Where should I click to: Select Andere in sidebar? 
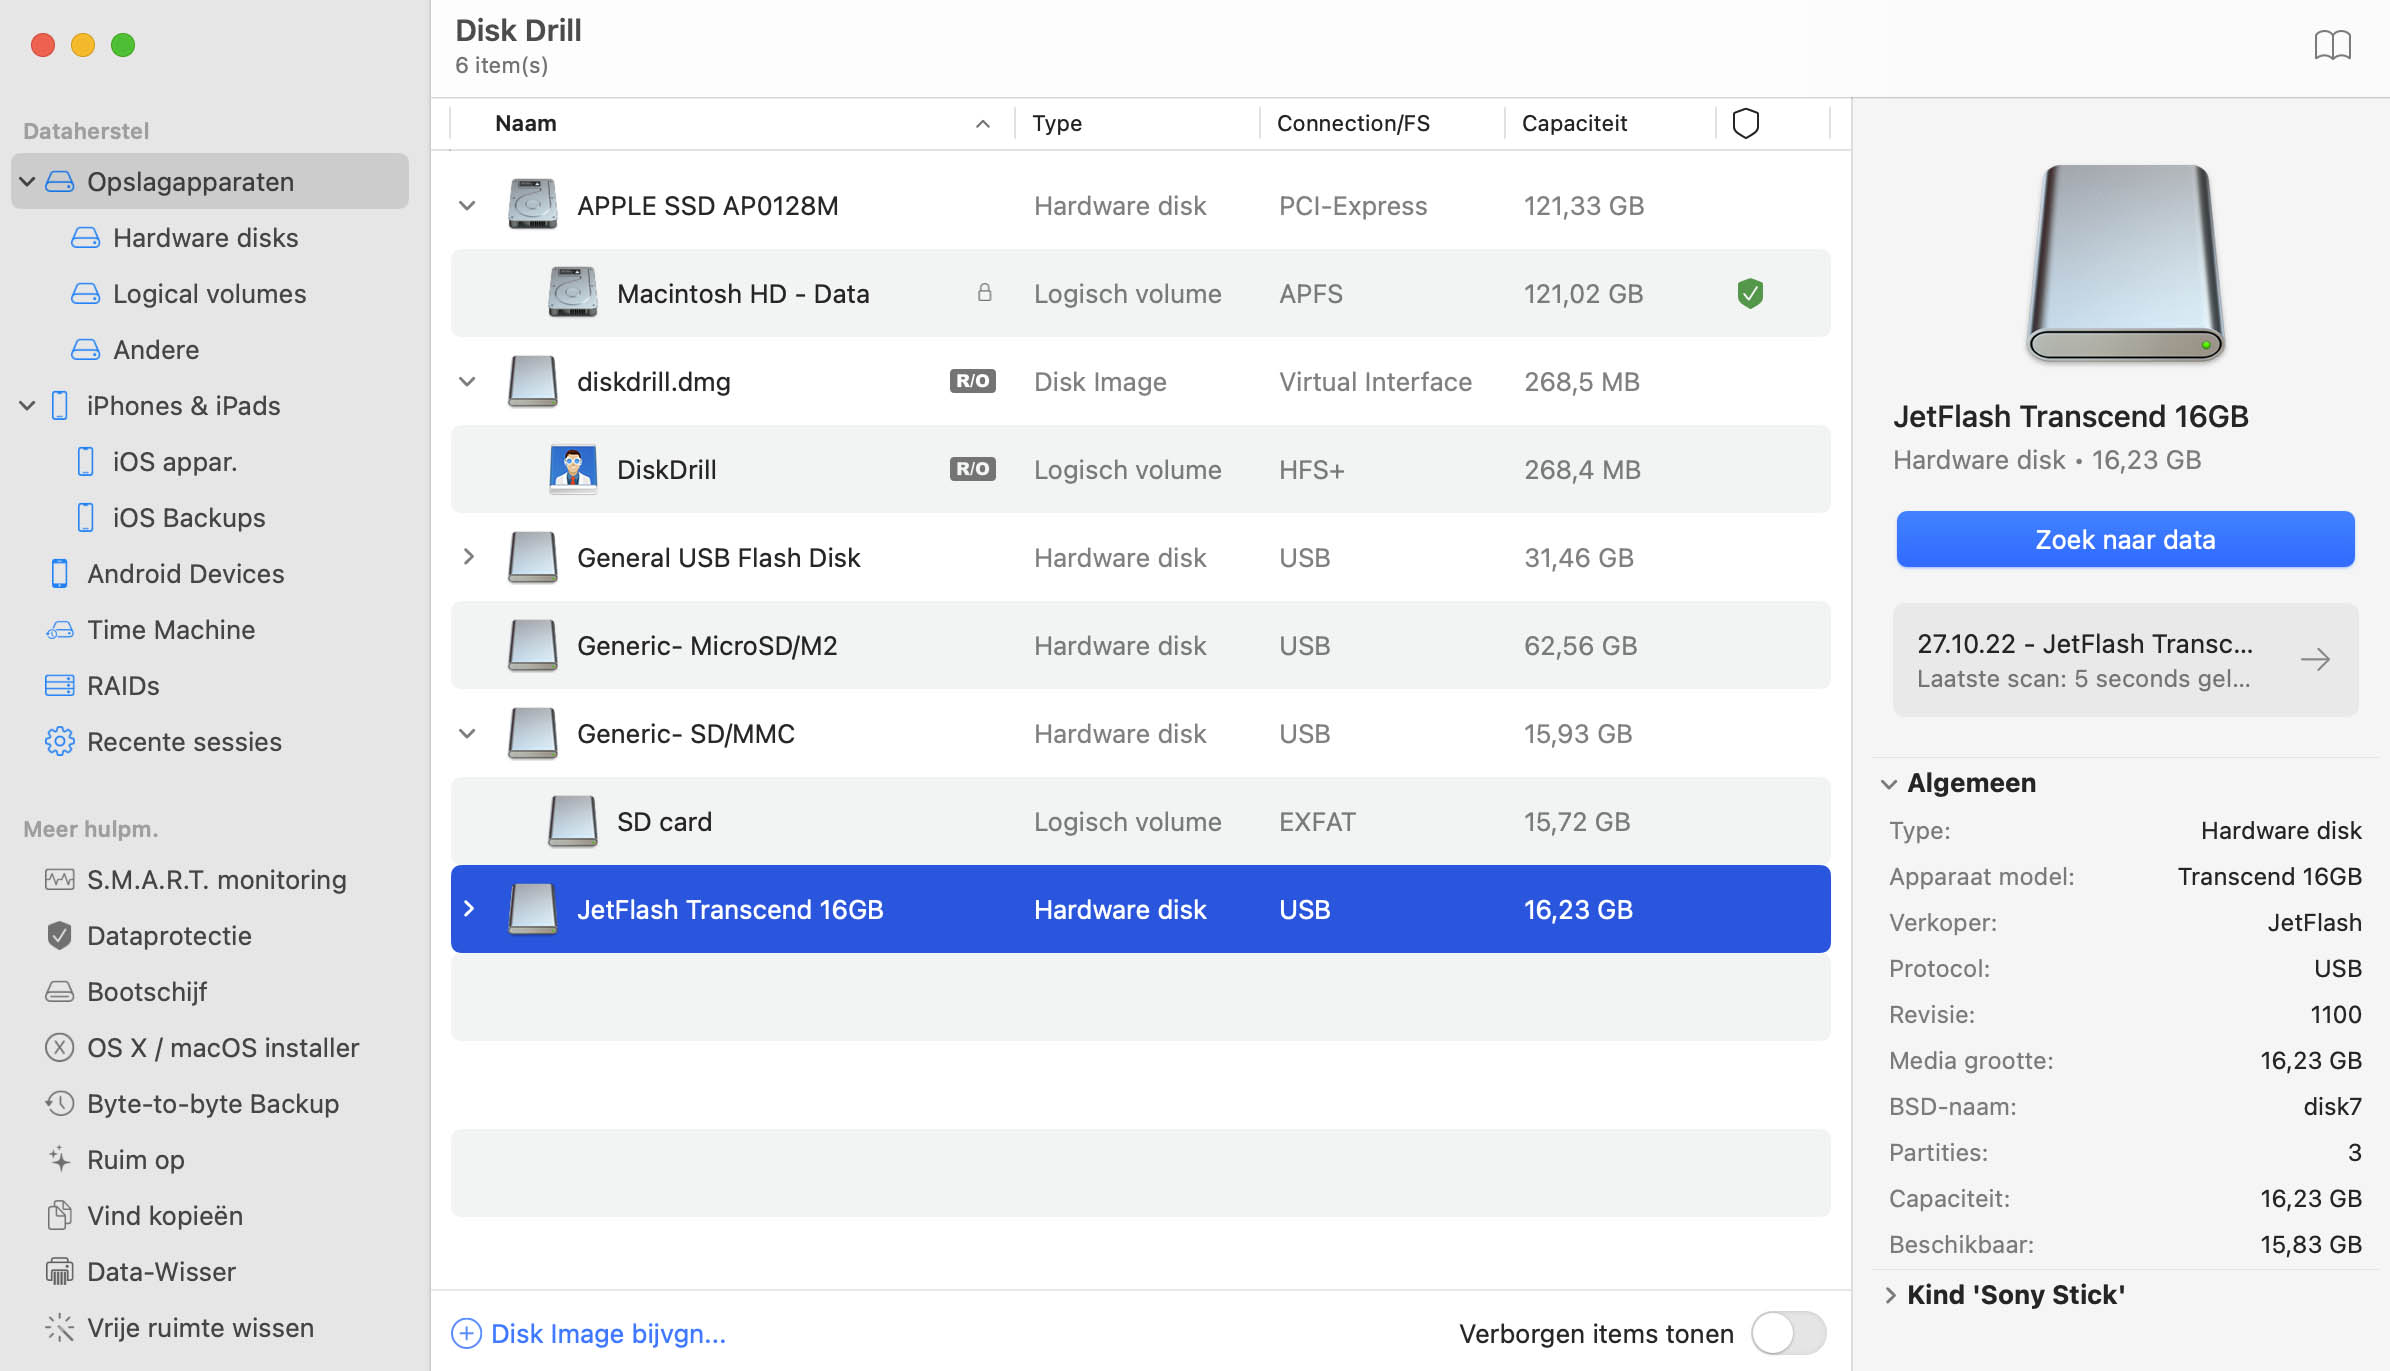135,349
